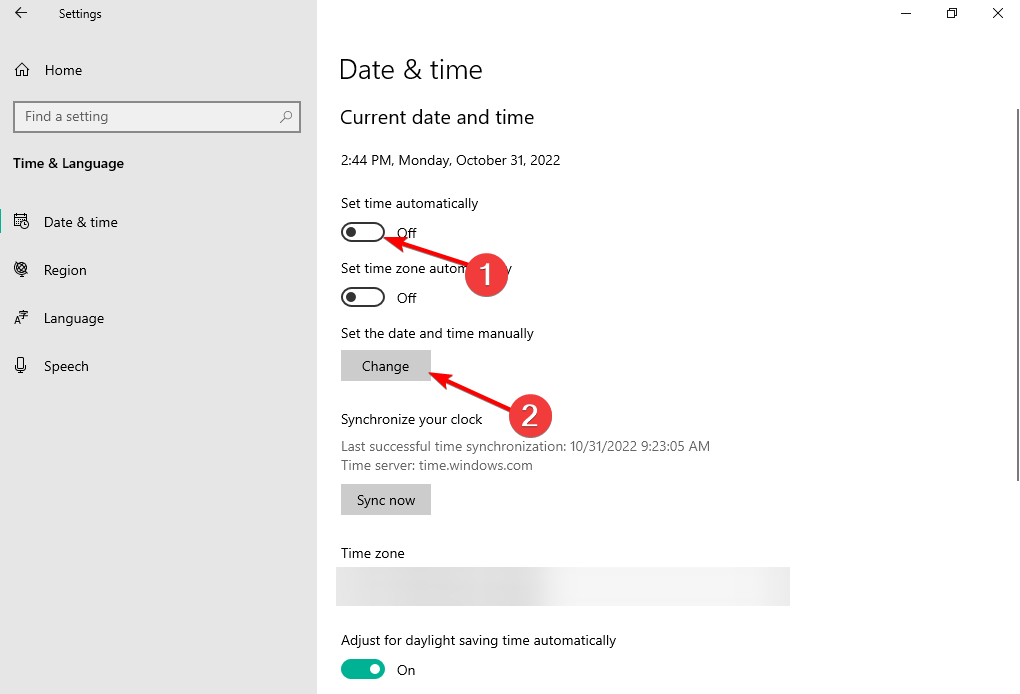Screen dimensions: 1020x694
Task: Click the Date & time calendar icon
Action: [21, 222]
